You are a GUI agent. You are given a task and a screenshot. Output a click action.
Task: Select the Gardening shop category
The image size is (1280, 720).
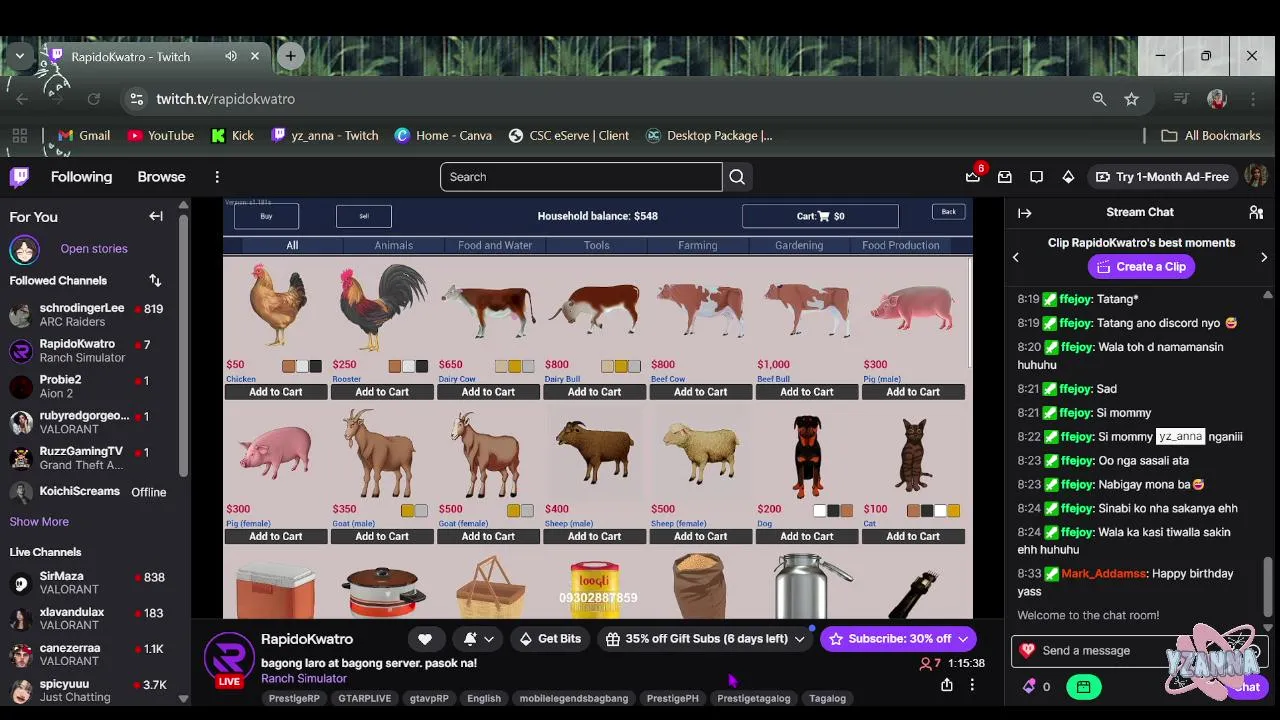(799, 245)
